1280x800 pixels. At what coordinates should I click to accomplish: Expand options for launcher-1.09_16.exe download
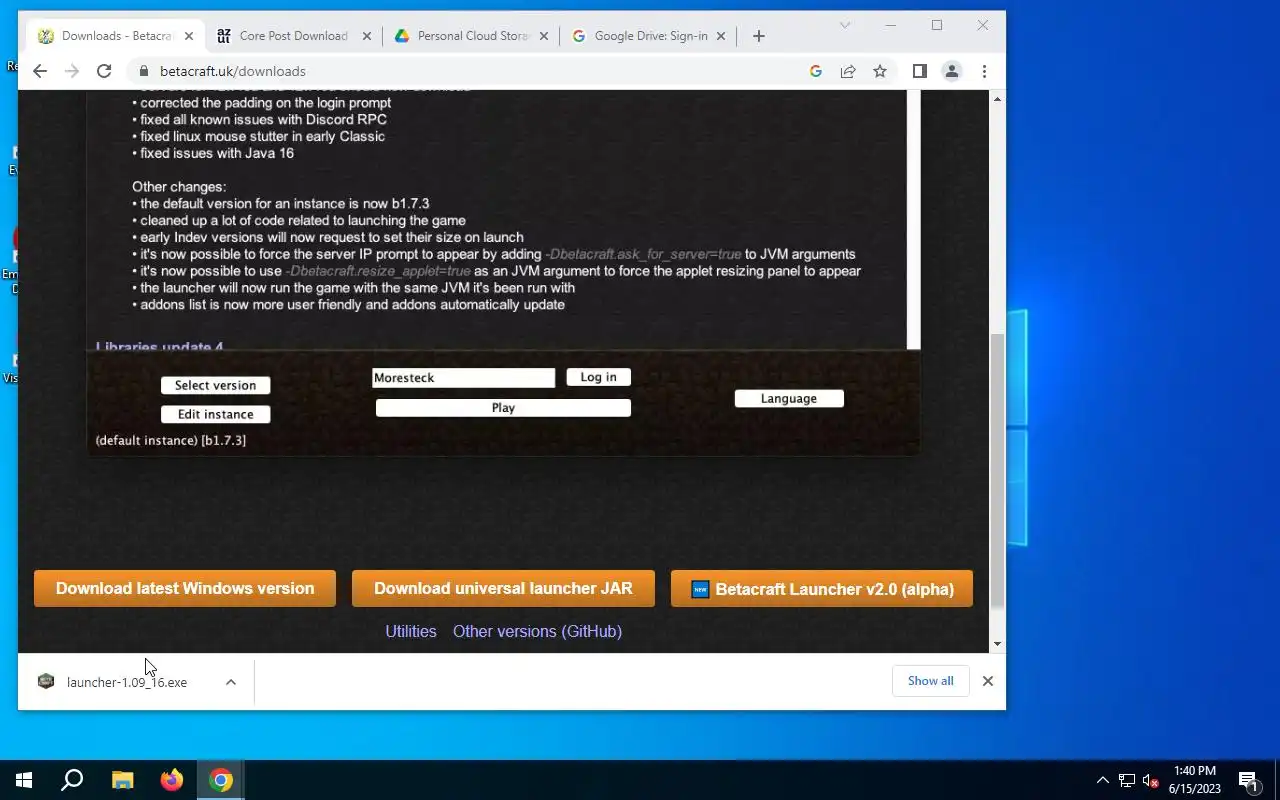pos(231,682)
